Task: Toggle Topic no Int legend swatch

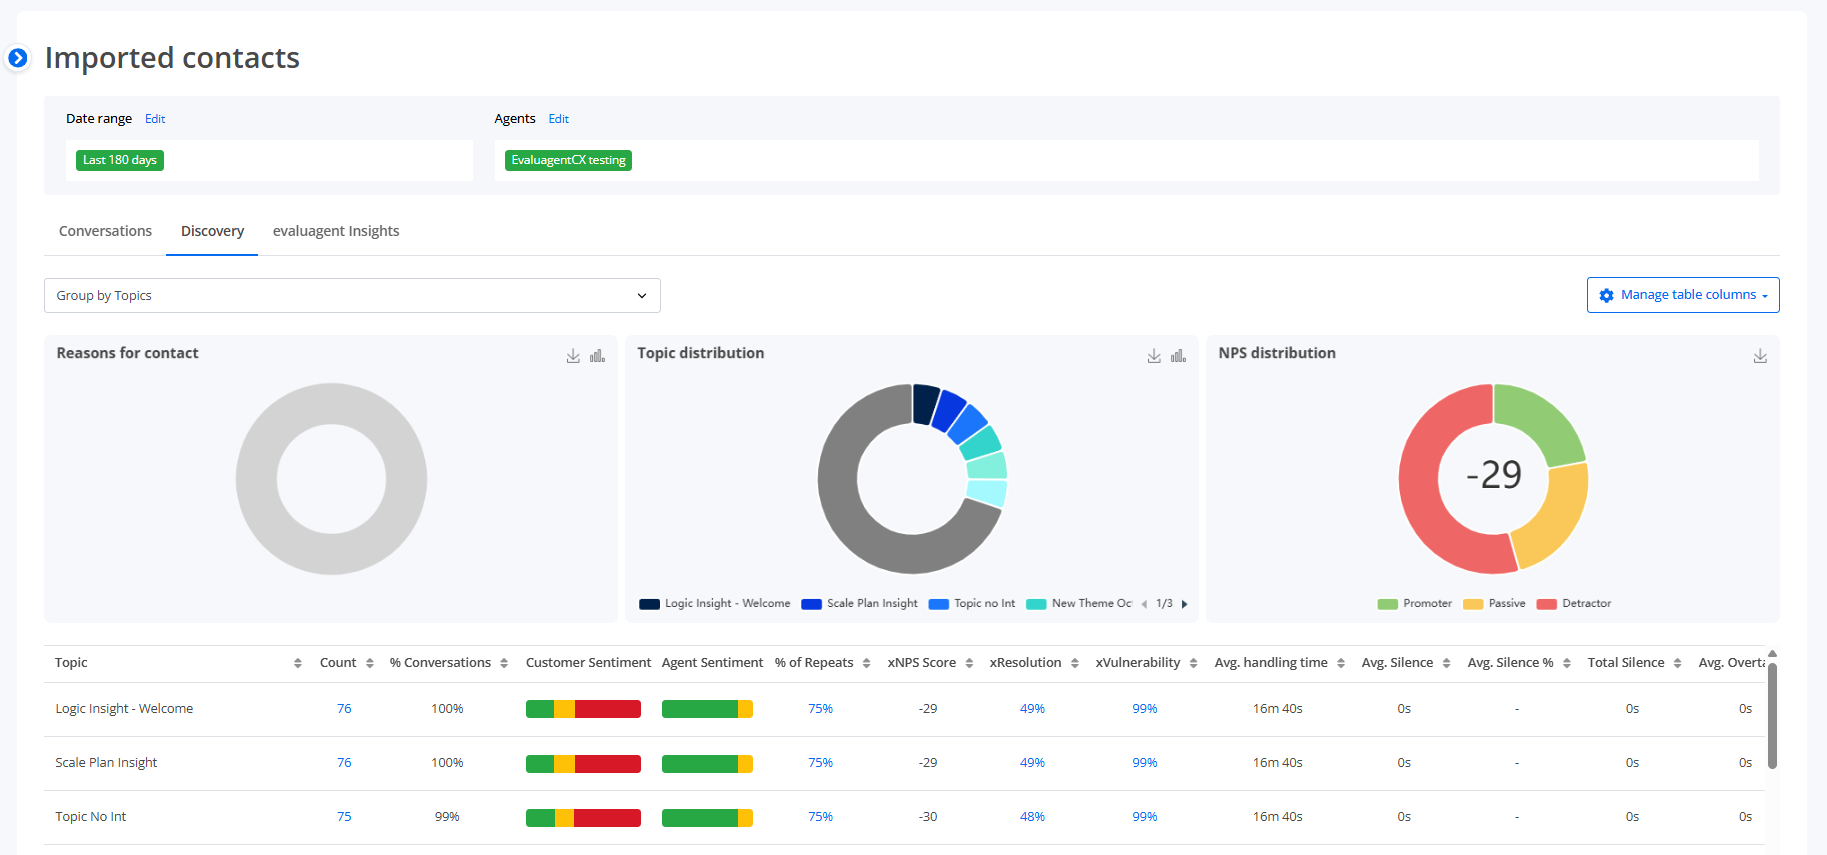Action: pos(938,604)
